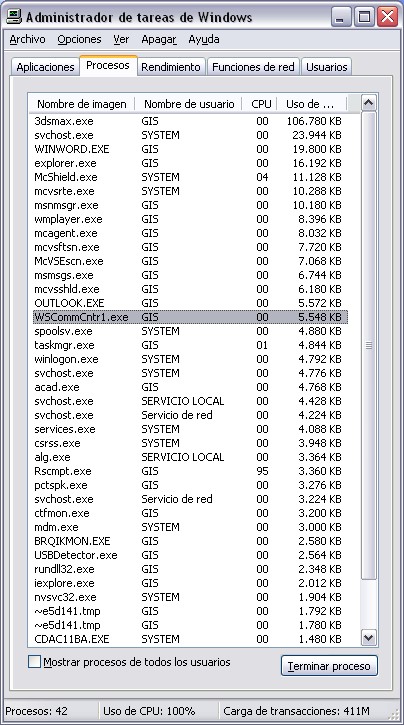Open the Apagar menu
The height and width of the screenshot is (725, 404).
tap(159, 40)
